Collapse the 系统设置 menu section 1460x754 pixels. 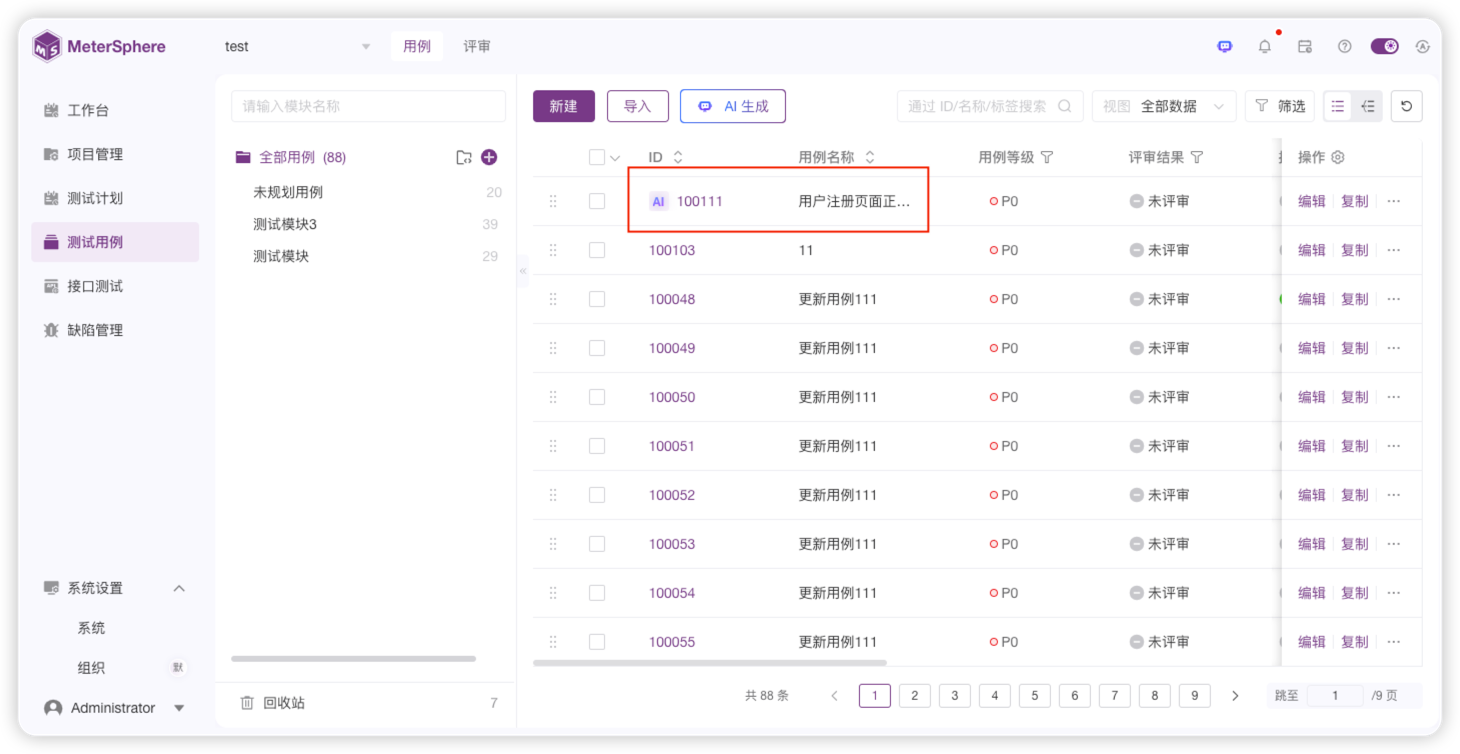click(179, 588)
